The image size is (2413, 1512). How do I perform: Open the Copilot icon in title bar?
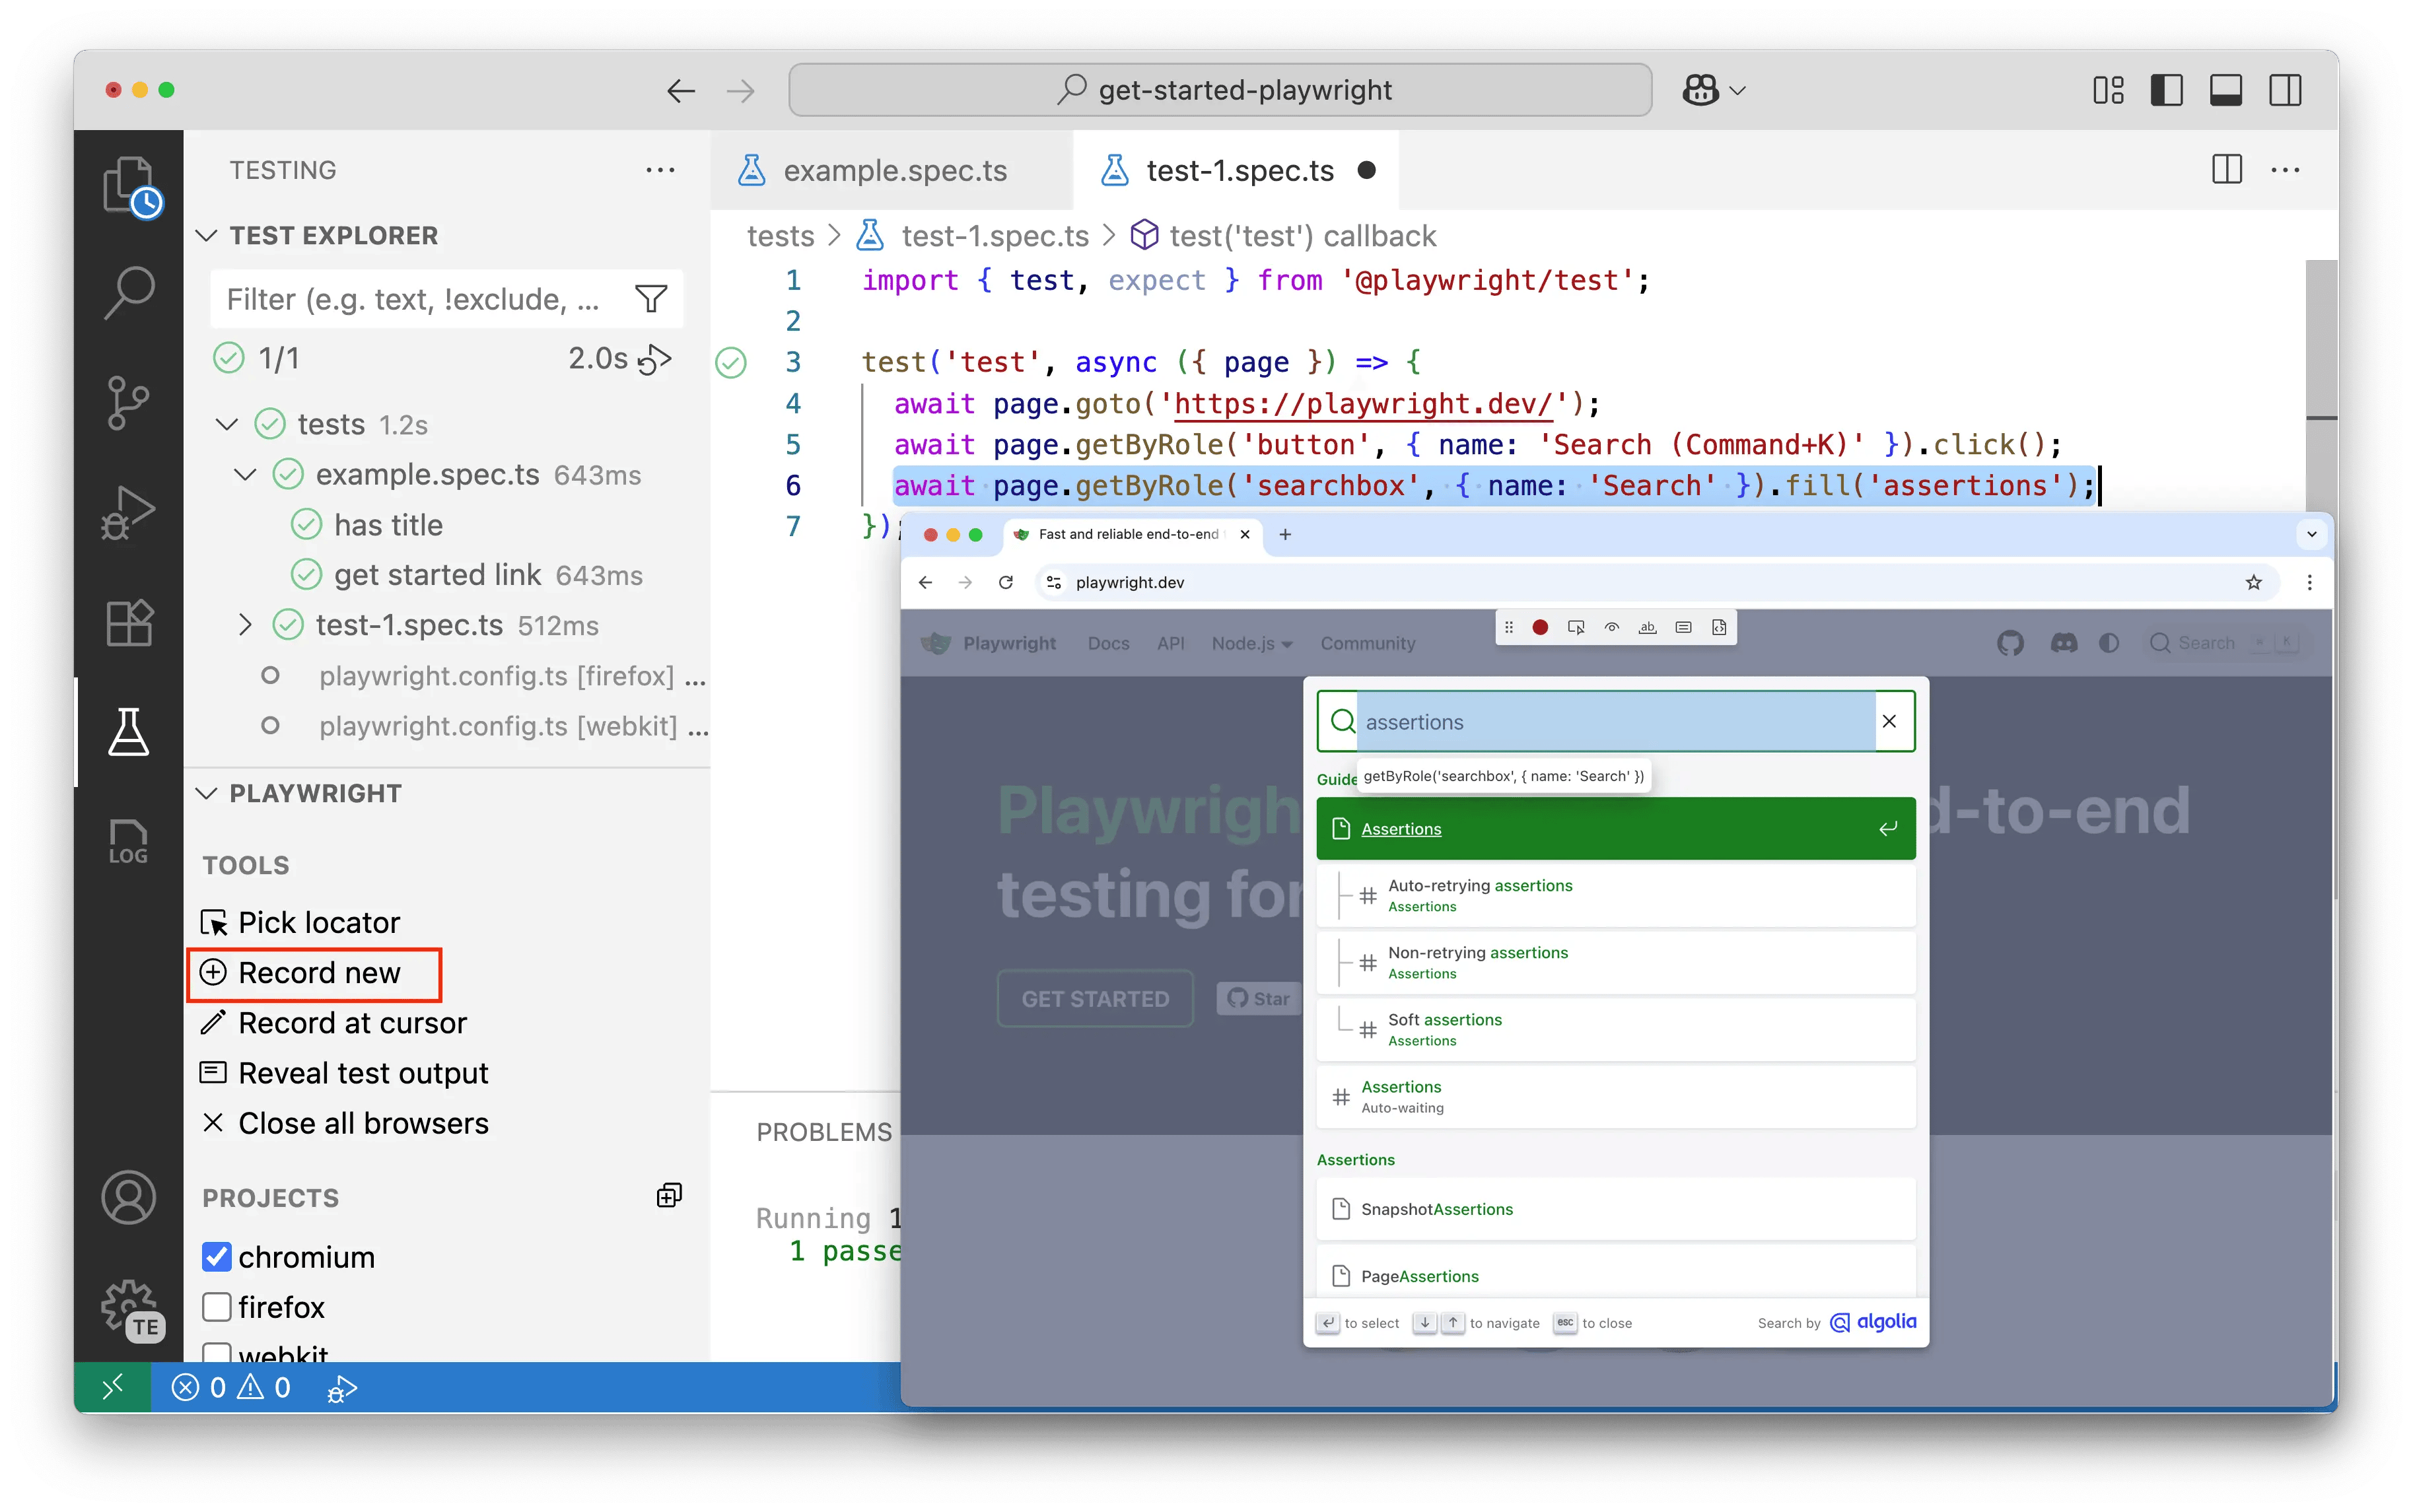(1700, 90)
